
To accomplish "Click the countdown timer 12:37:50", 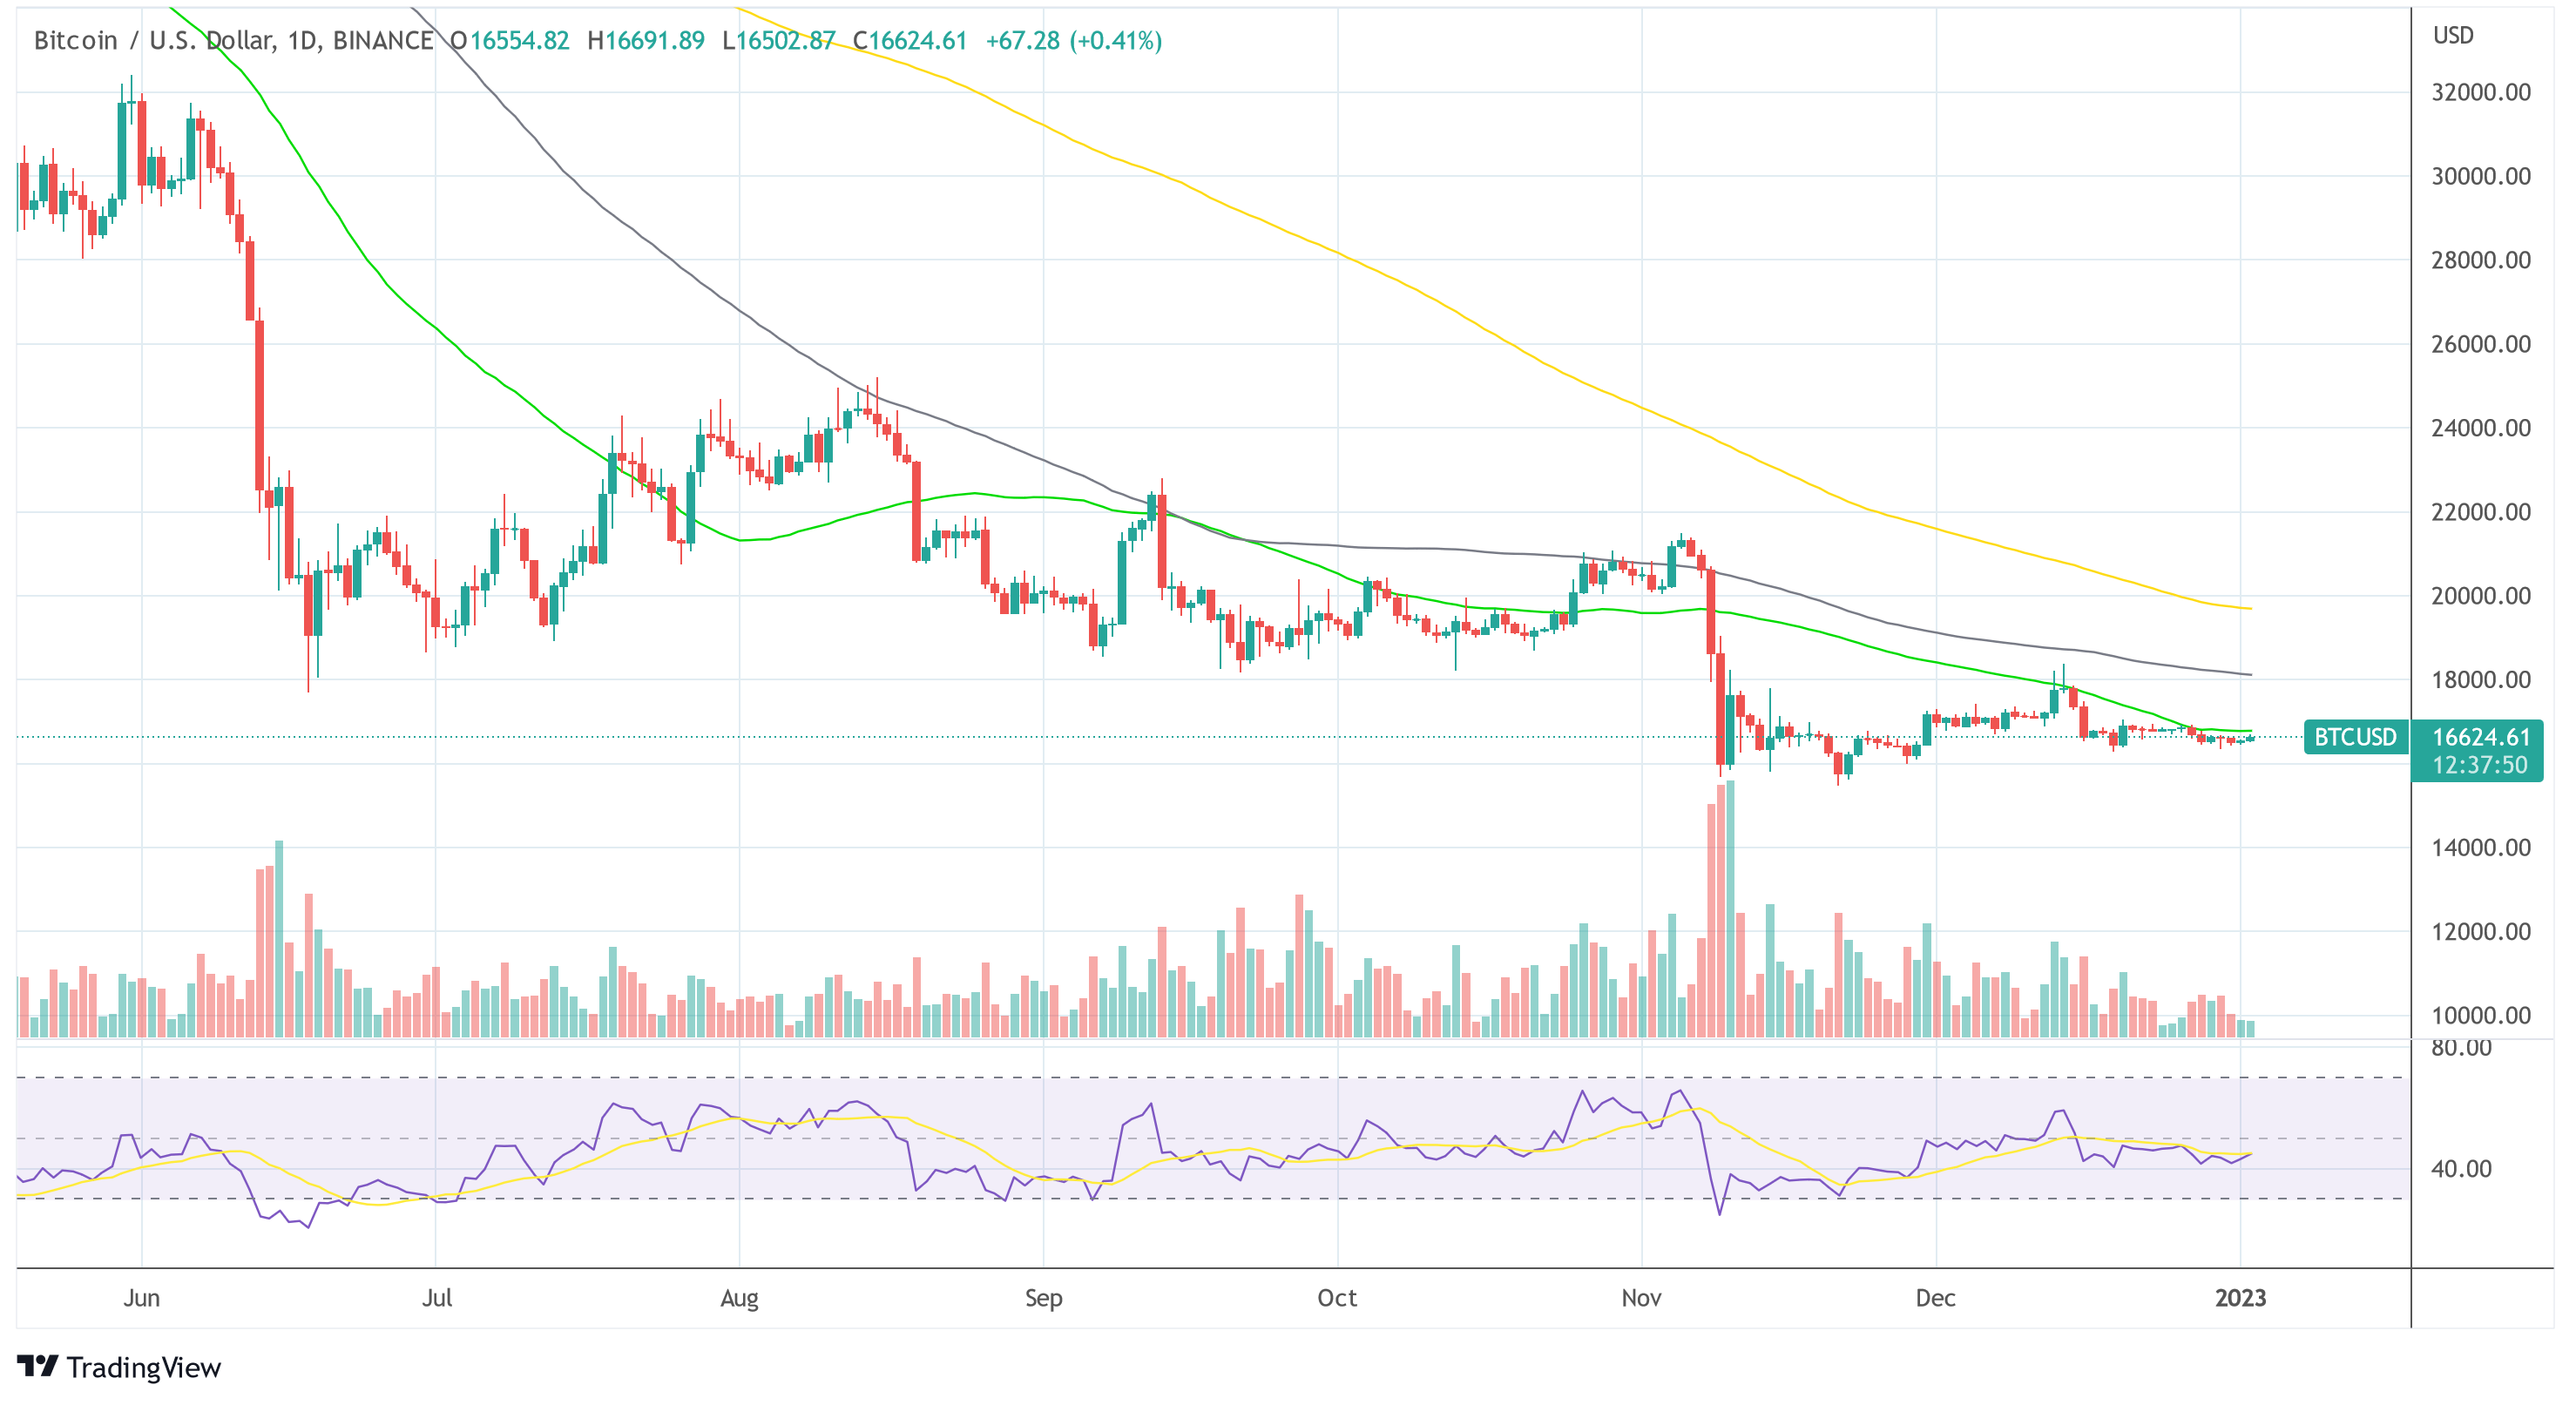I will 2479,765.
